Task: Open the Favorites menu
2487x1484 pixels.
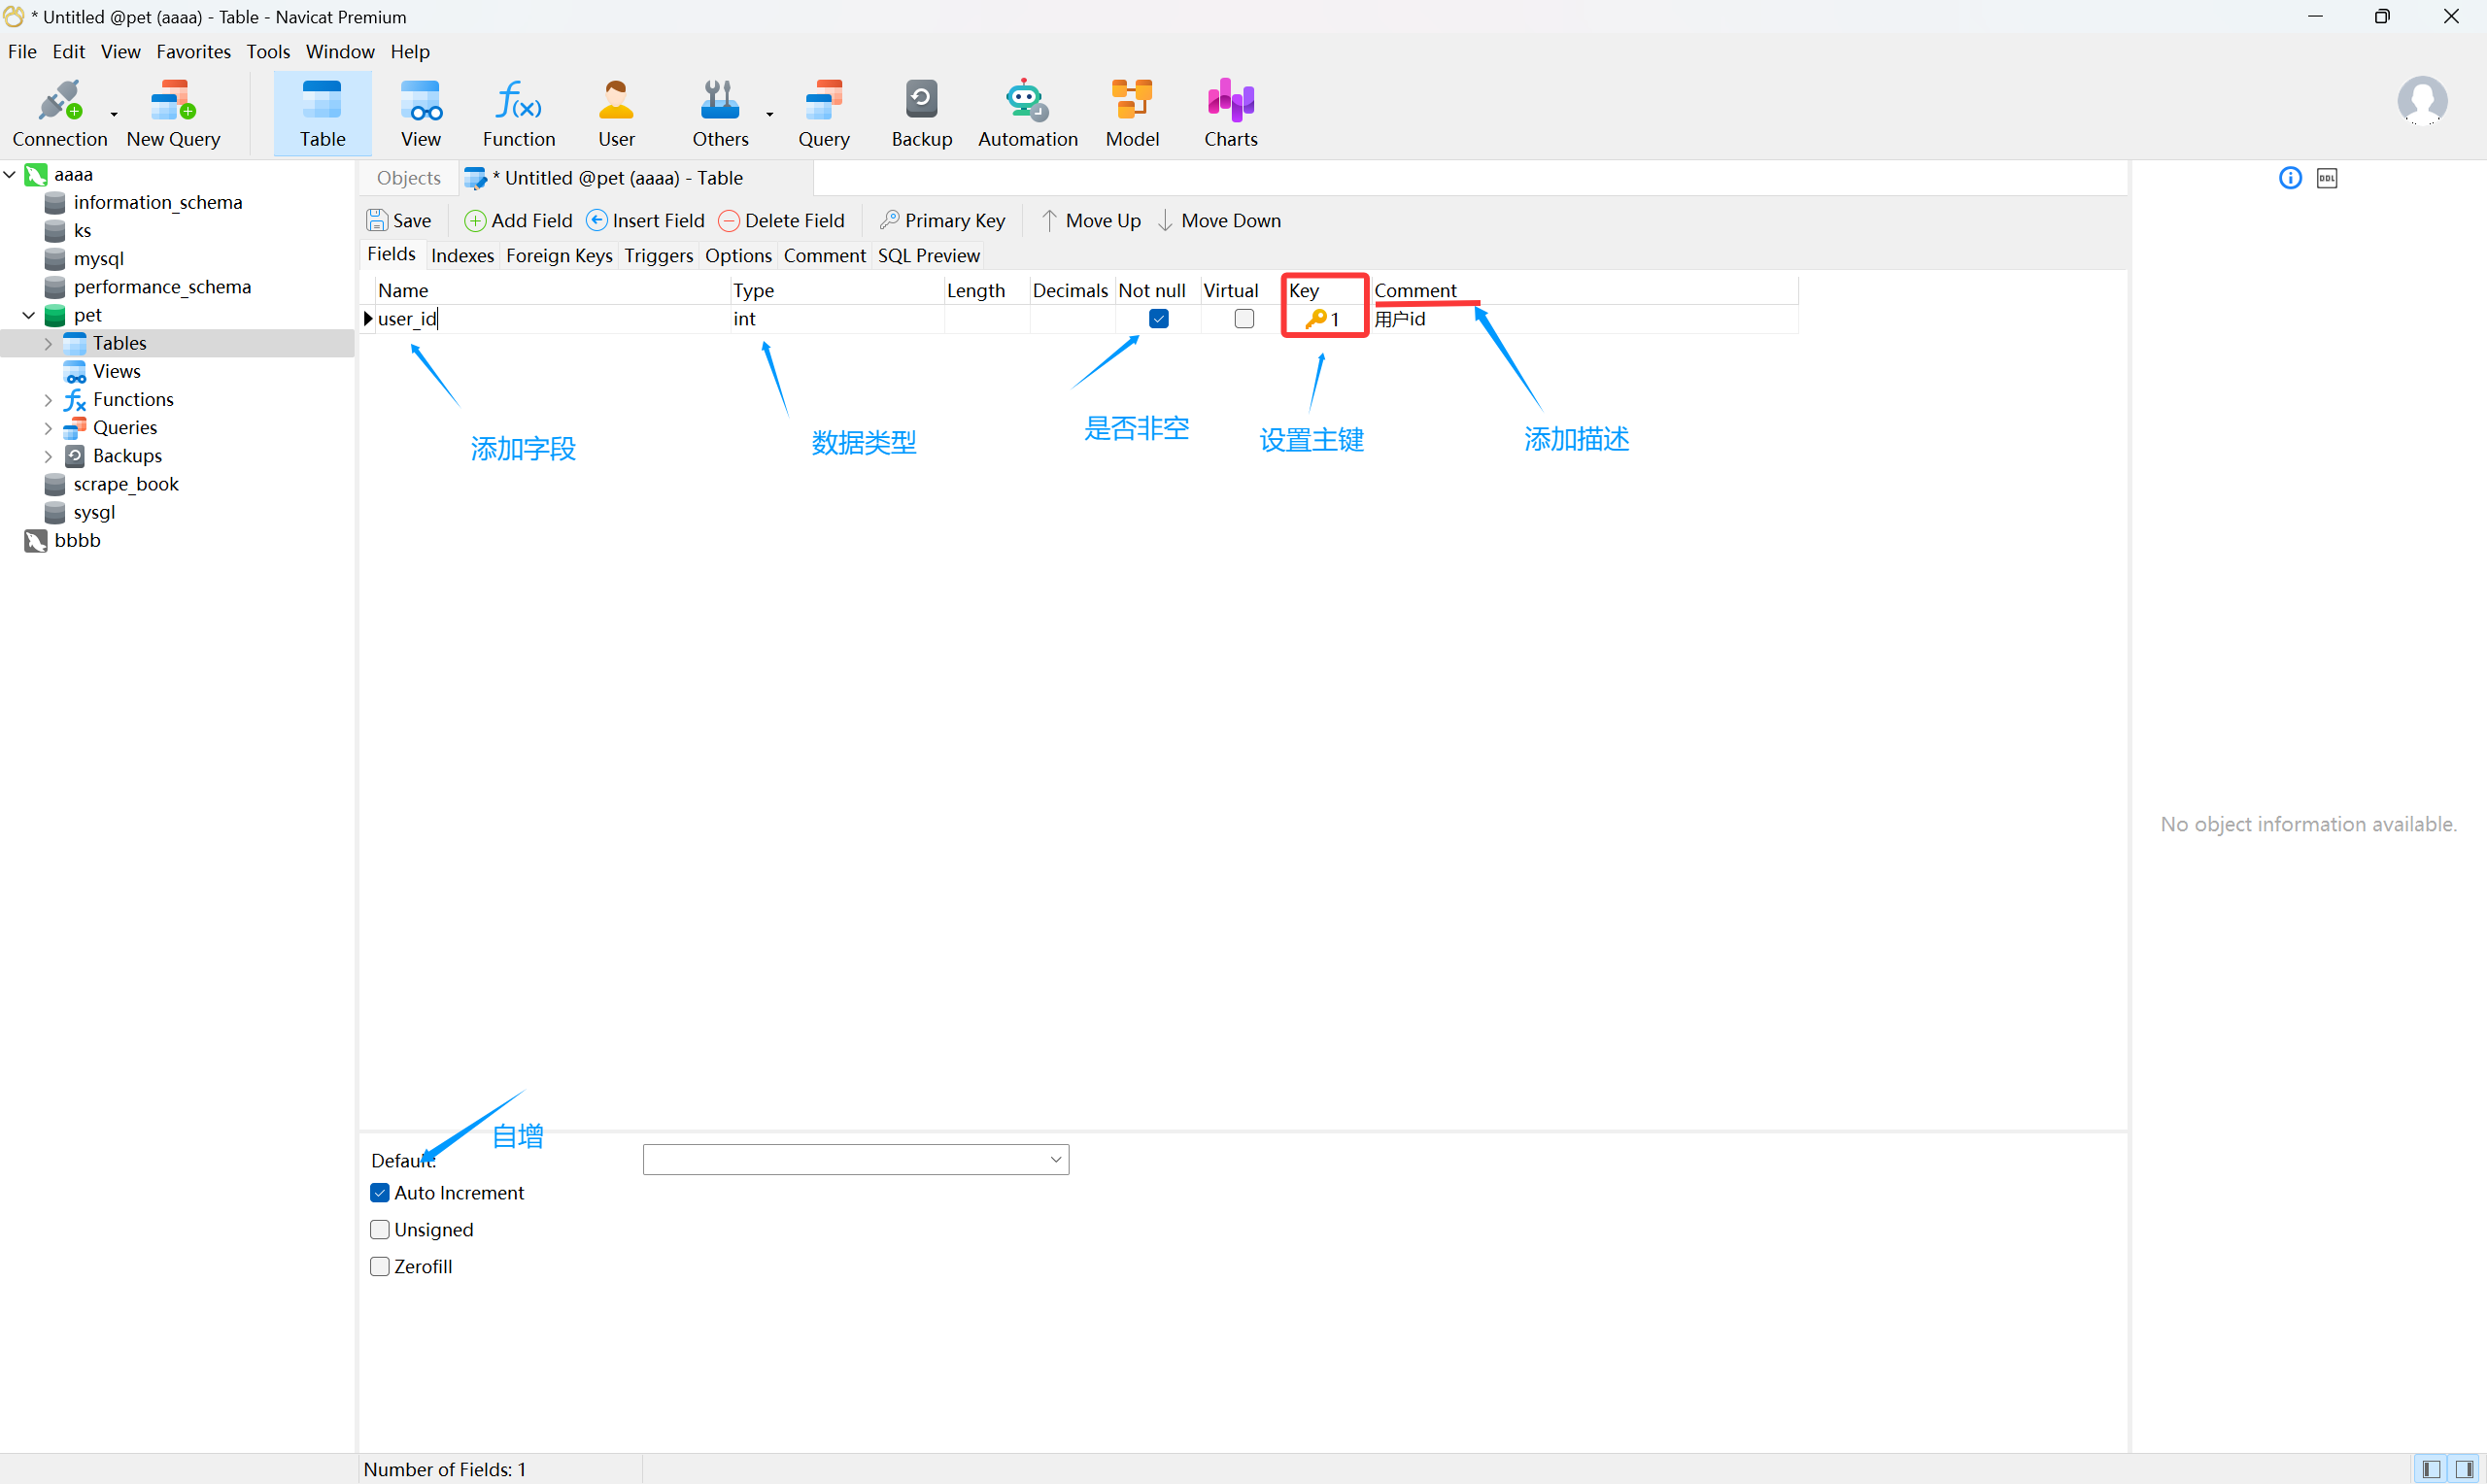Action: (193, 51)
